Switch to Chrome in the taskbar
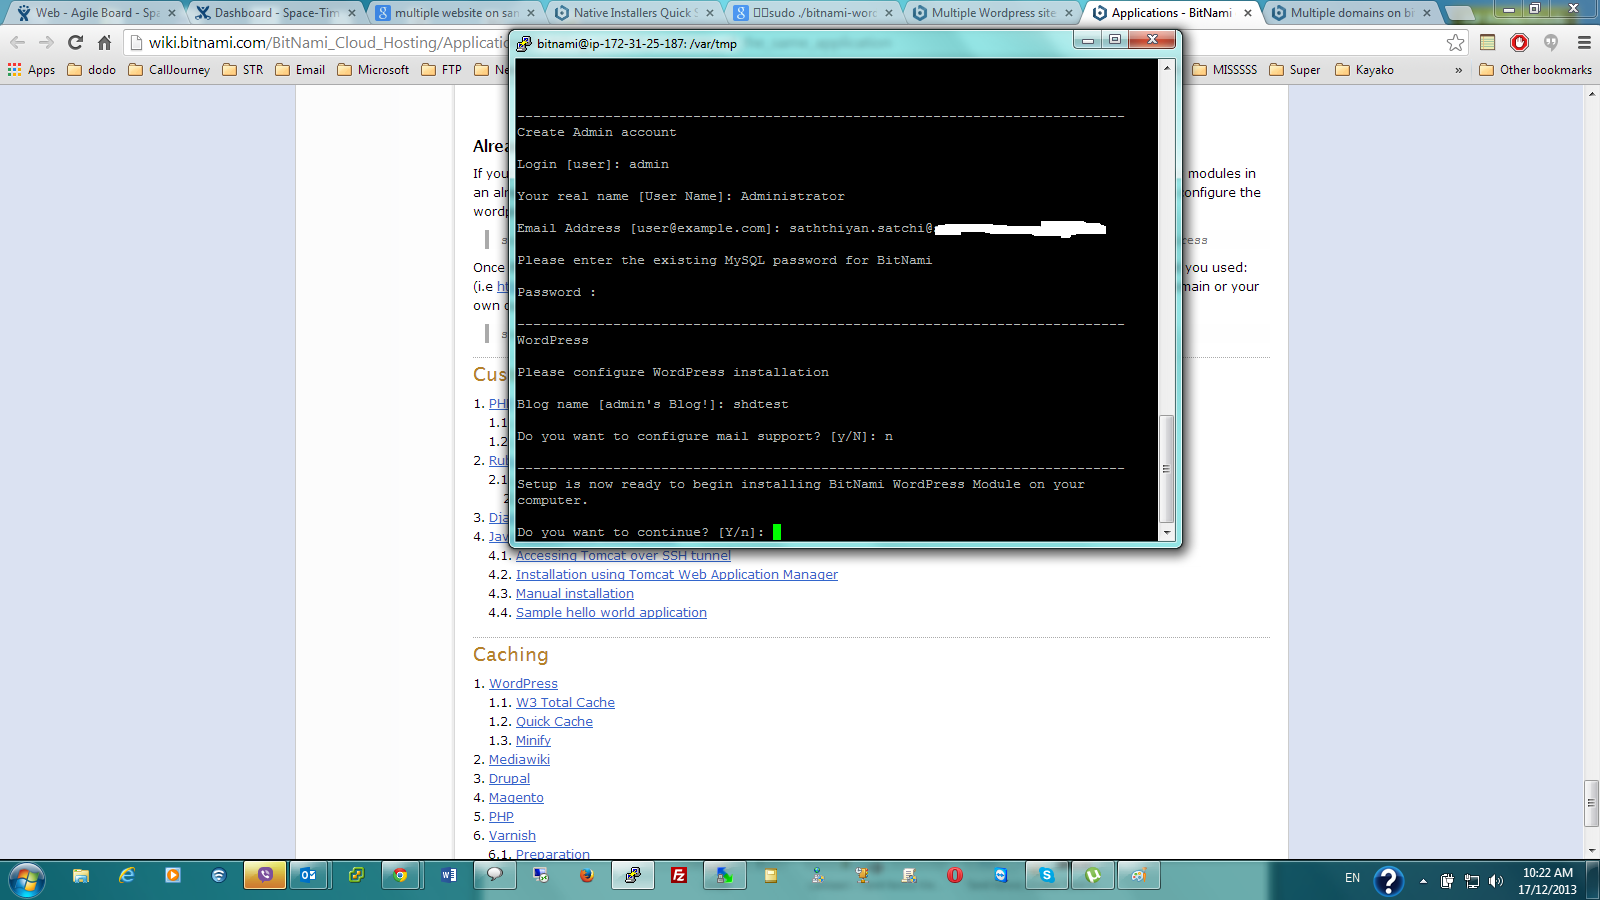This screenshot has height=900, width=1600. [401, 876]
